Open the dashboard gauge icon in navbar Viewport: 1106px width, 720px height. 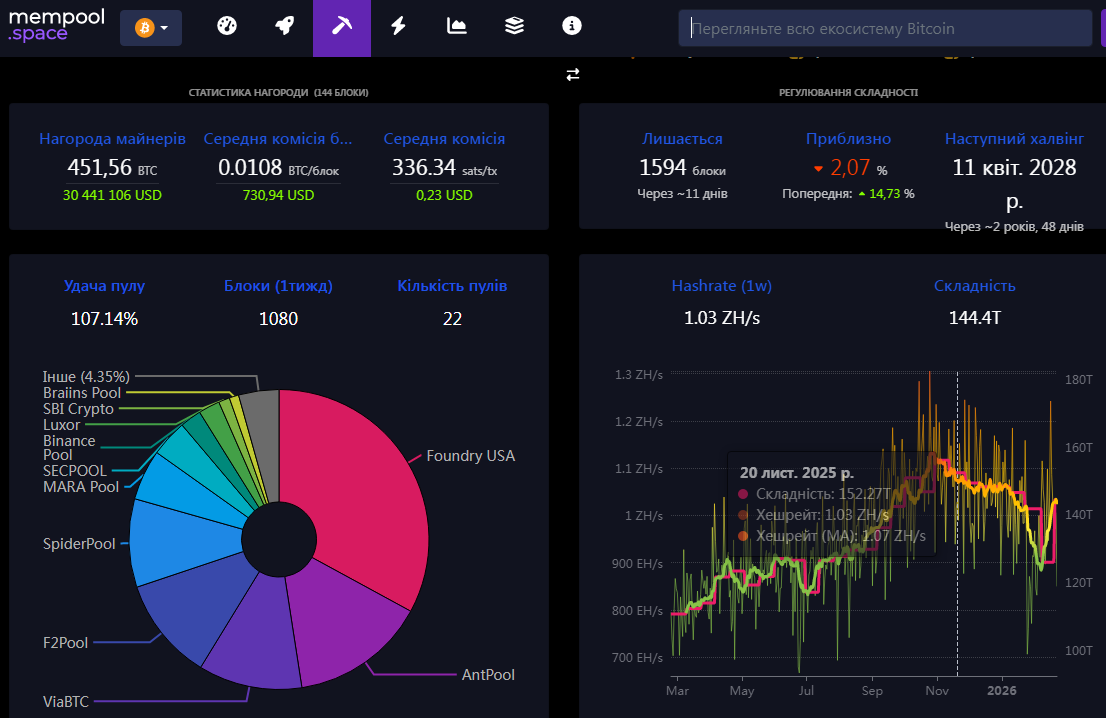pos(227,27)
